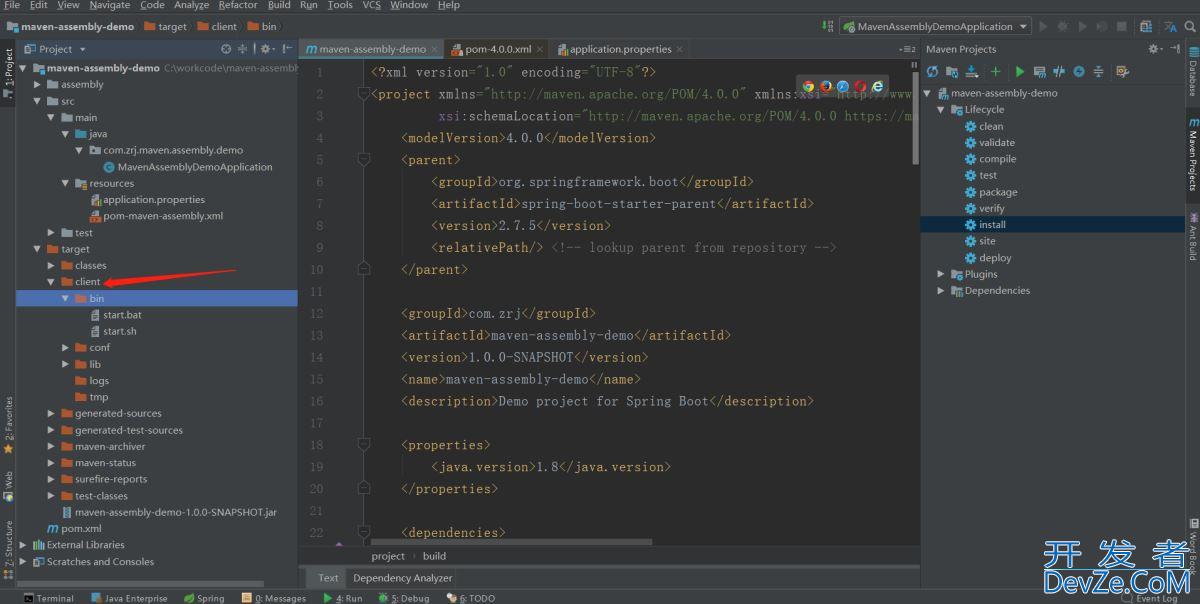Select maven-assembly-demo-1.0.0-SNAPSHOT.jar file
Viewport: 1200px width, 604px height.
point(175,512)
